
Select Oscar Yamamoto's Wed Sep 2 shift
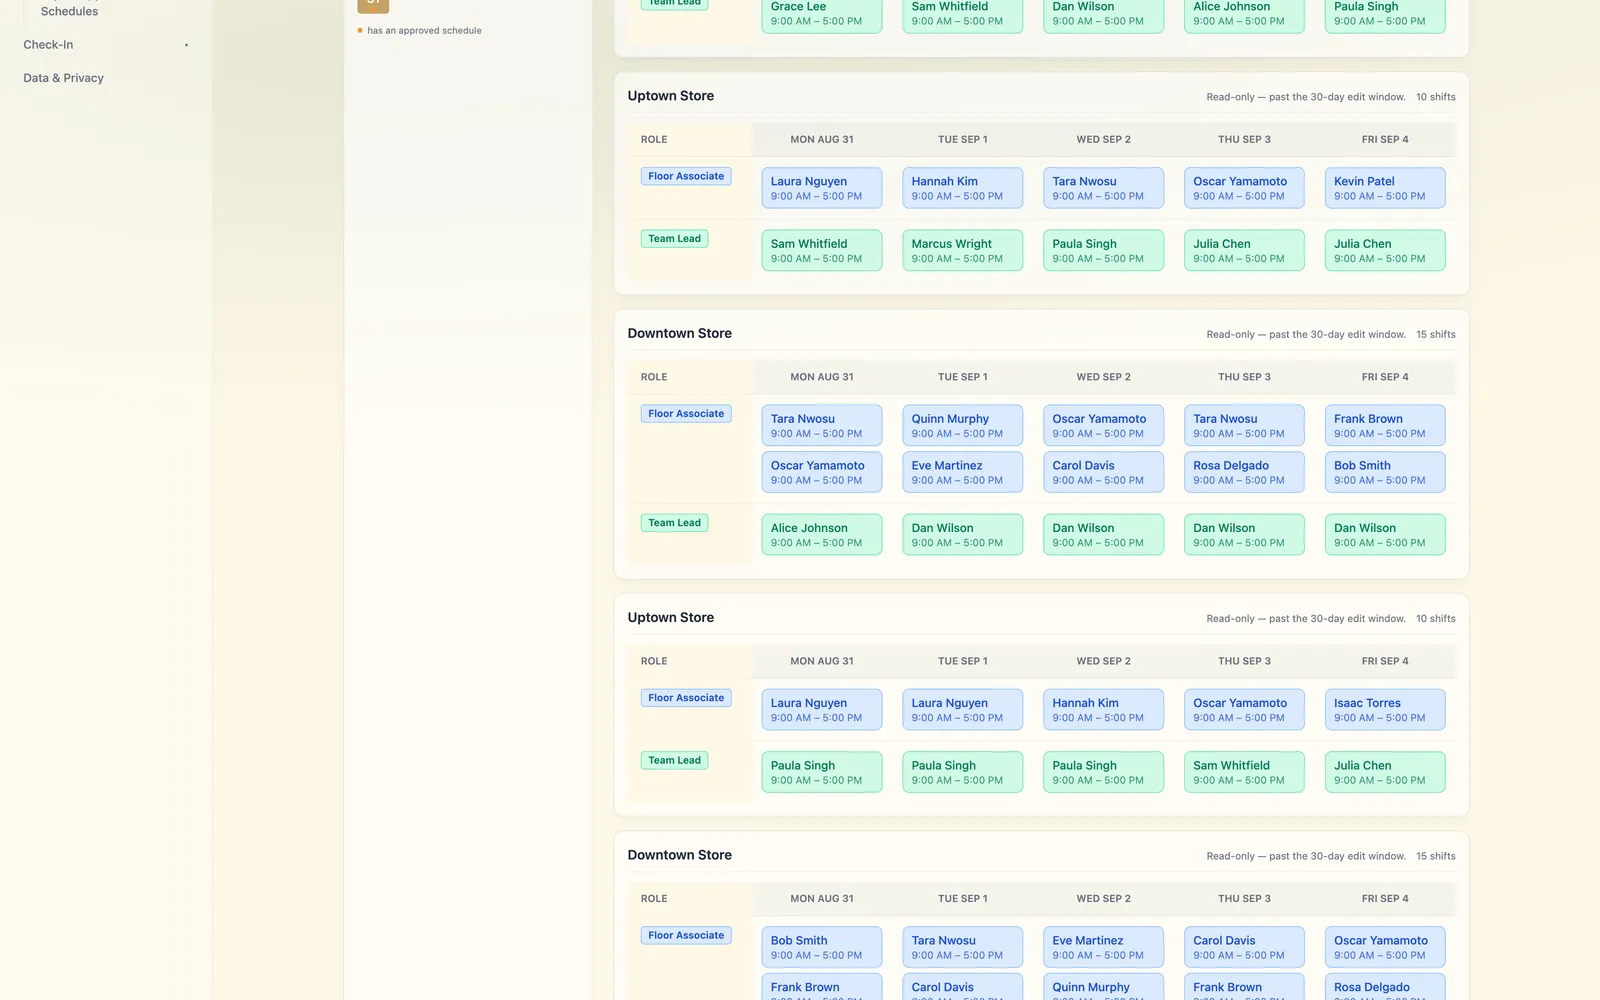point(1103,425)
